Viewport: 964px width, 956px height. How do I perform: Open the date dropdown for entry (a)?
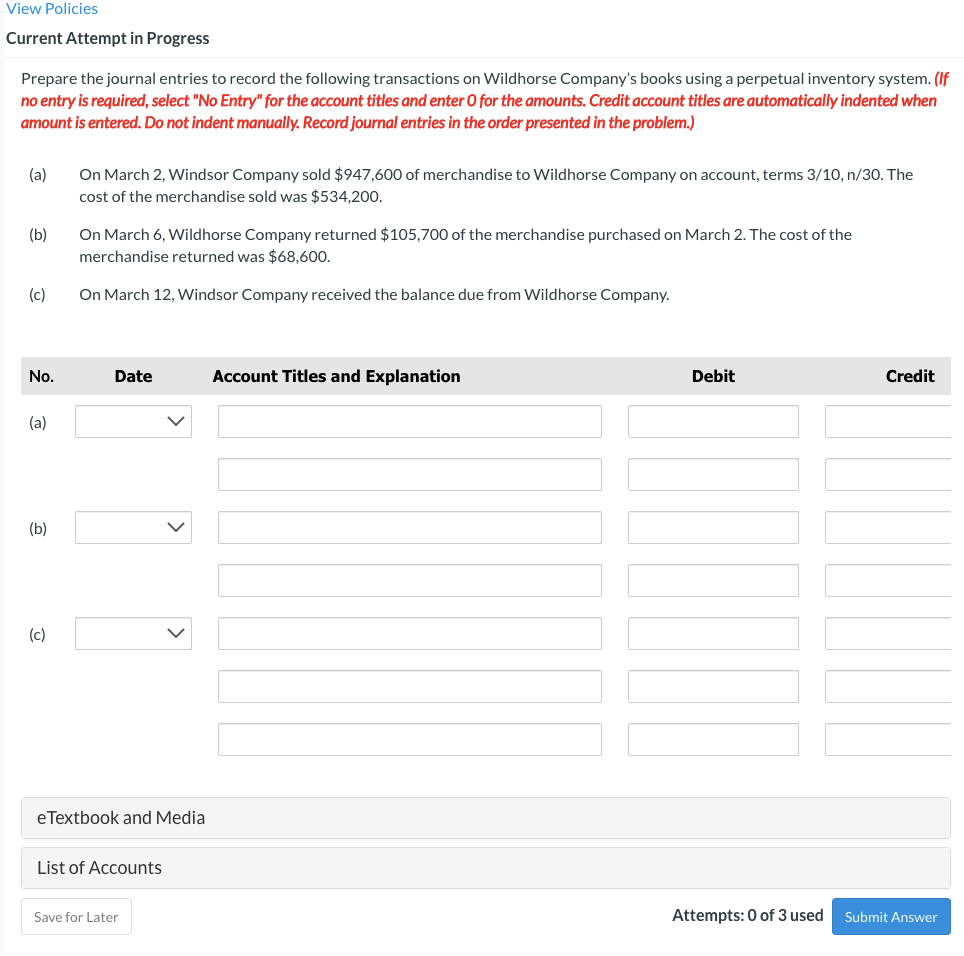133,421
